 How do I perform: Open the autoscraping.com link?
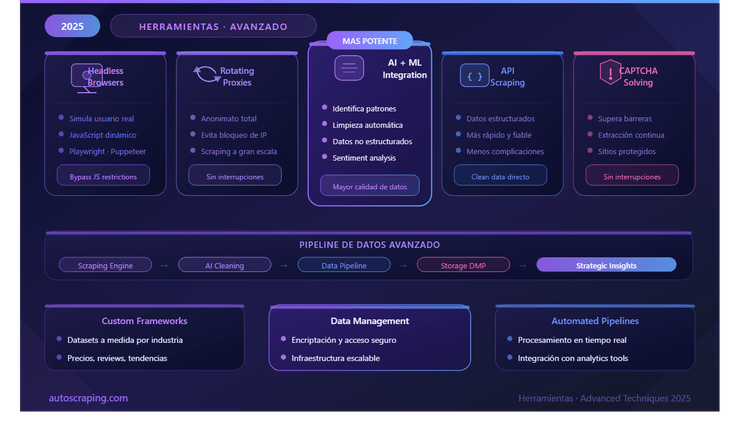click(x=88, y=398)
